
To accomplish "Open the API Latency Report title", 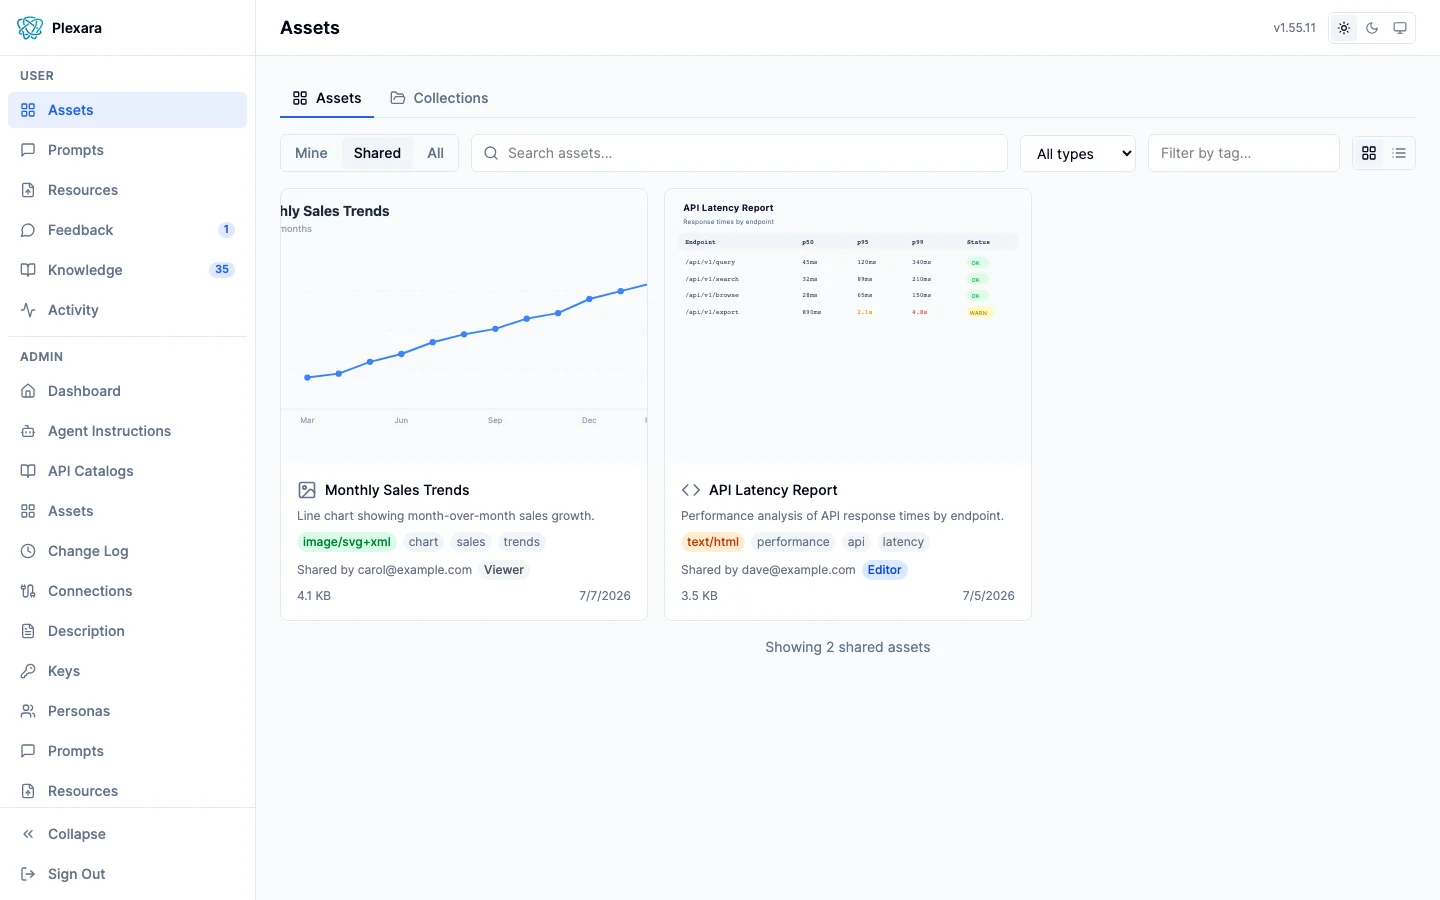I will point(773,490).
